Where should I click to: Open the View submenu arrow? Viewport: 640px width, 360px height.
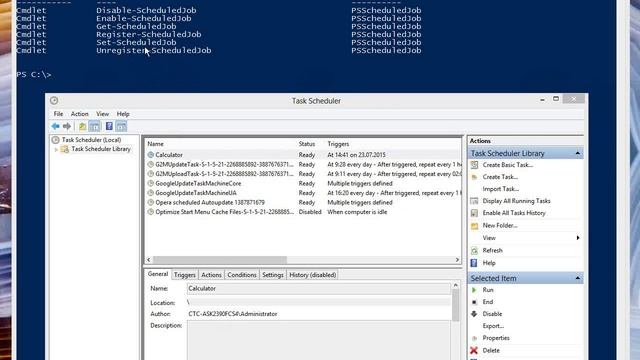[x=578, y=238]
